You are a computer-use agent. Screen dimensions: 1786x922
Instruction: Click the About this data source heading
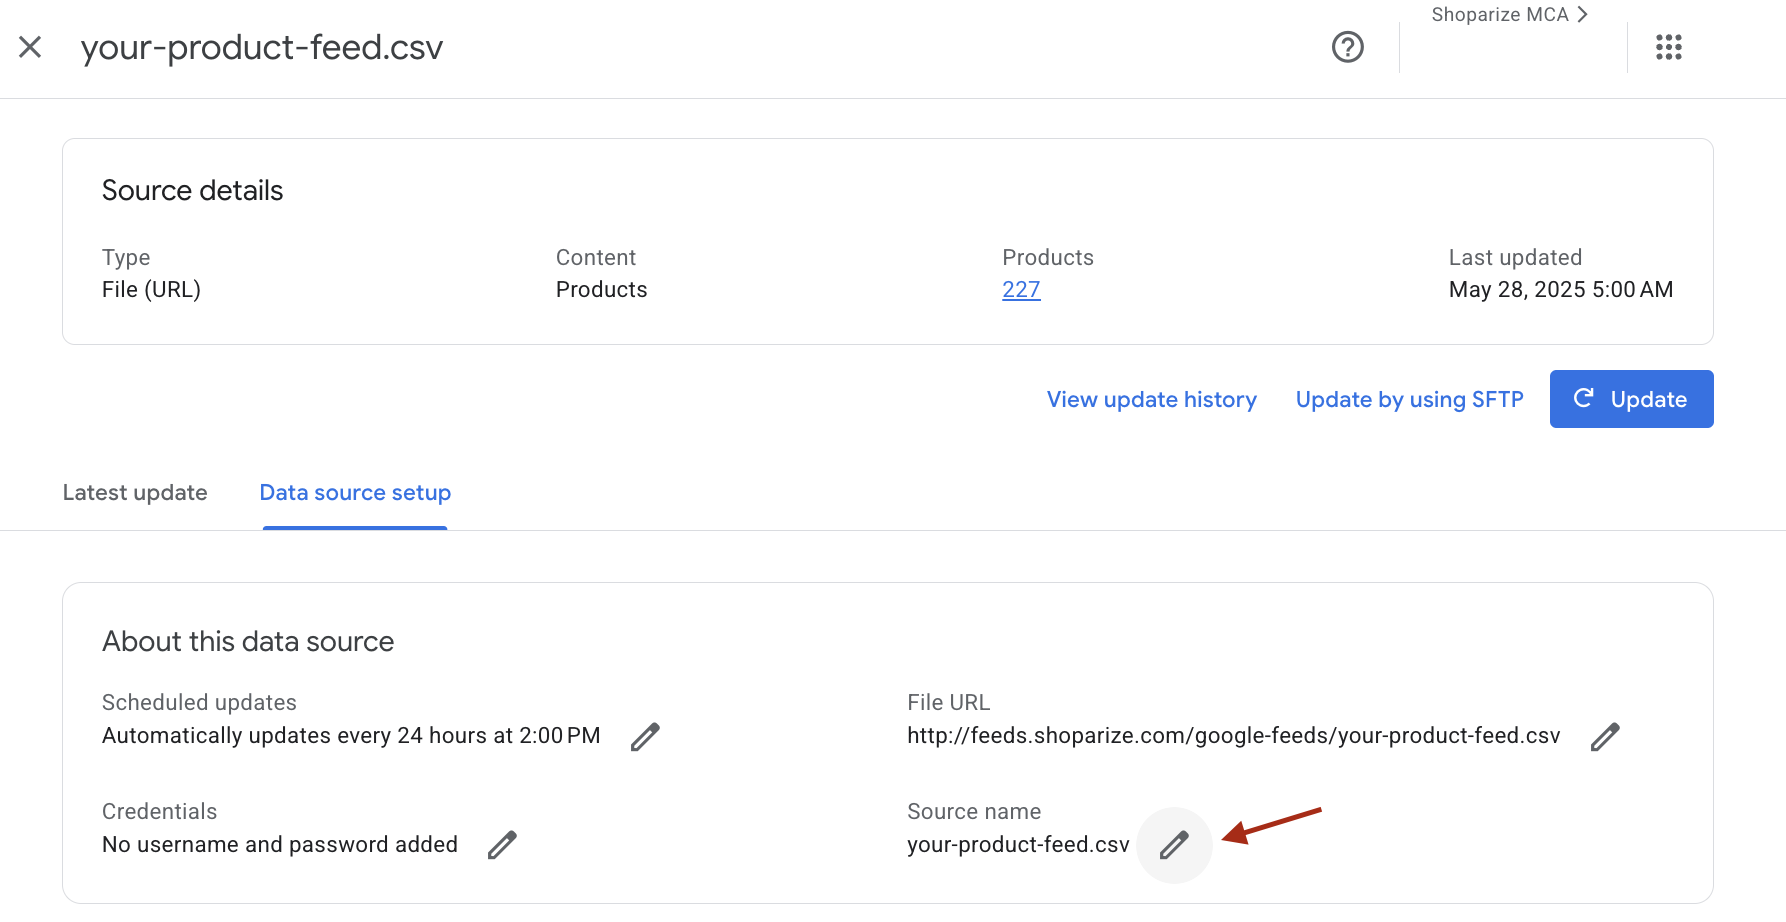tap(247, 641)
